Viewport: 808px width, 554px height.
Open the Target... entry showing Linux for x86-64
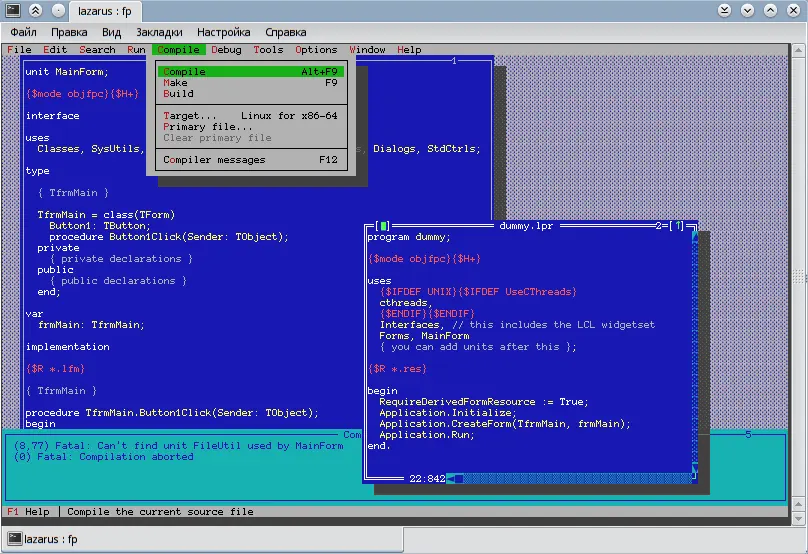click(251, 115)
